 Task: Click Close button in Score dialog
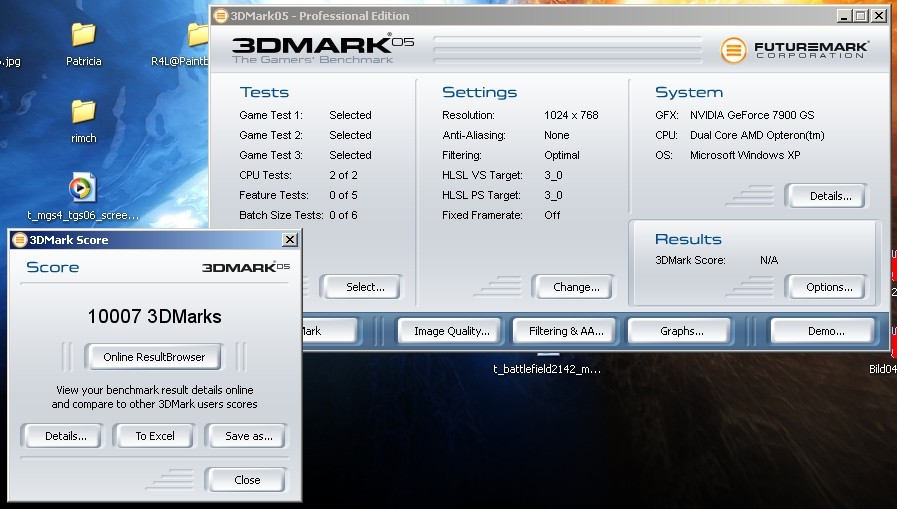click(247, 480)
